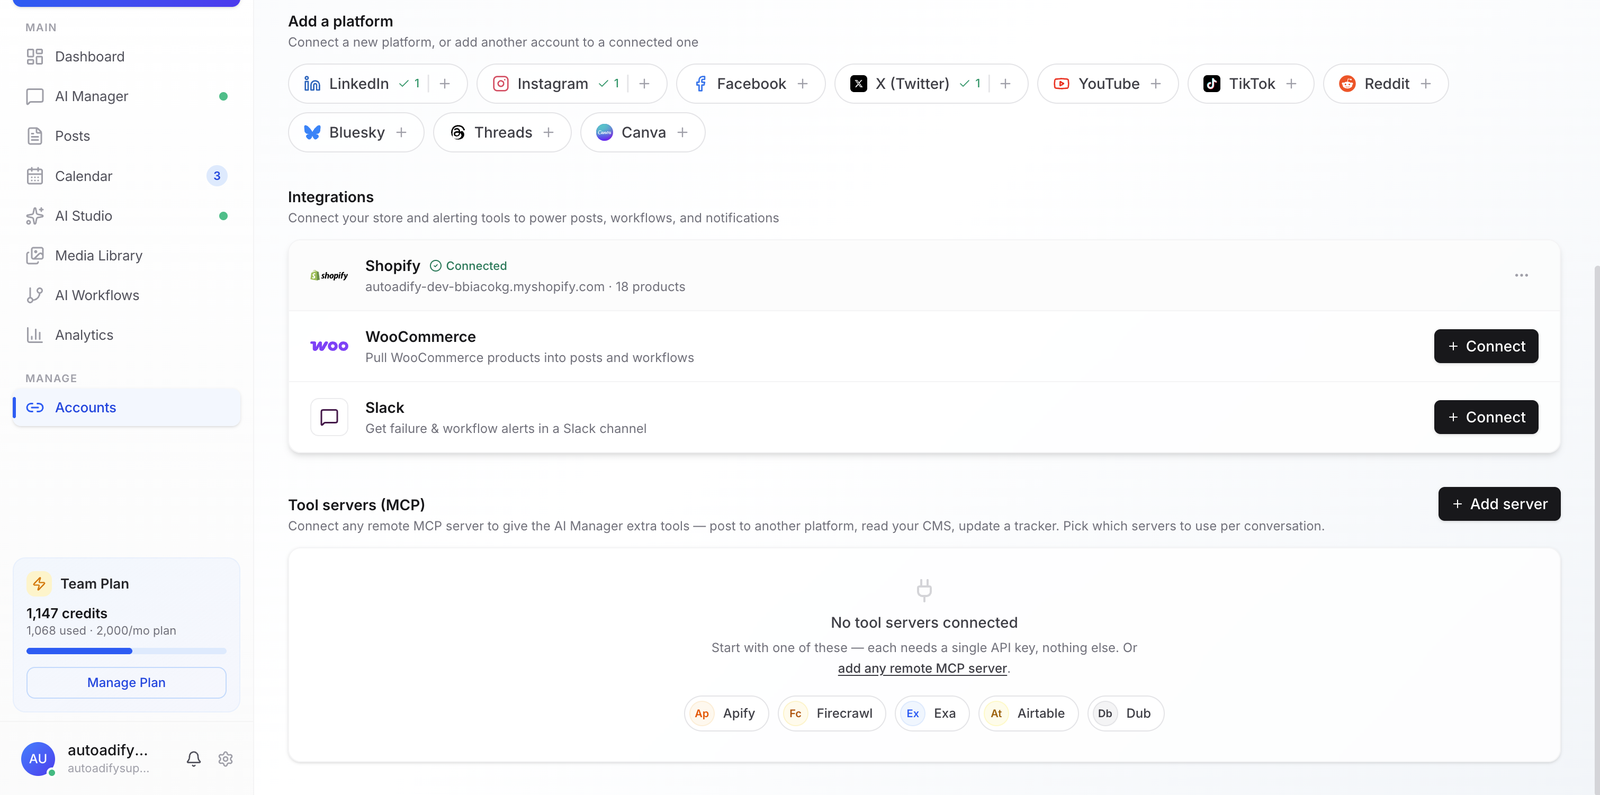Click the page vertical scrollbar
This screenshot has width=1600, height=795.
(1596, 530)
